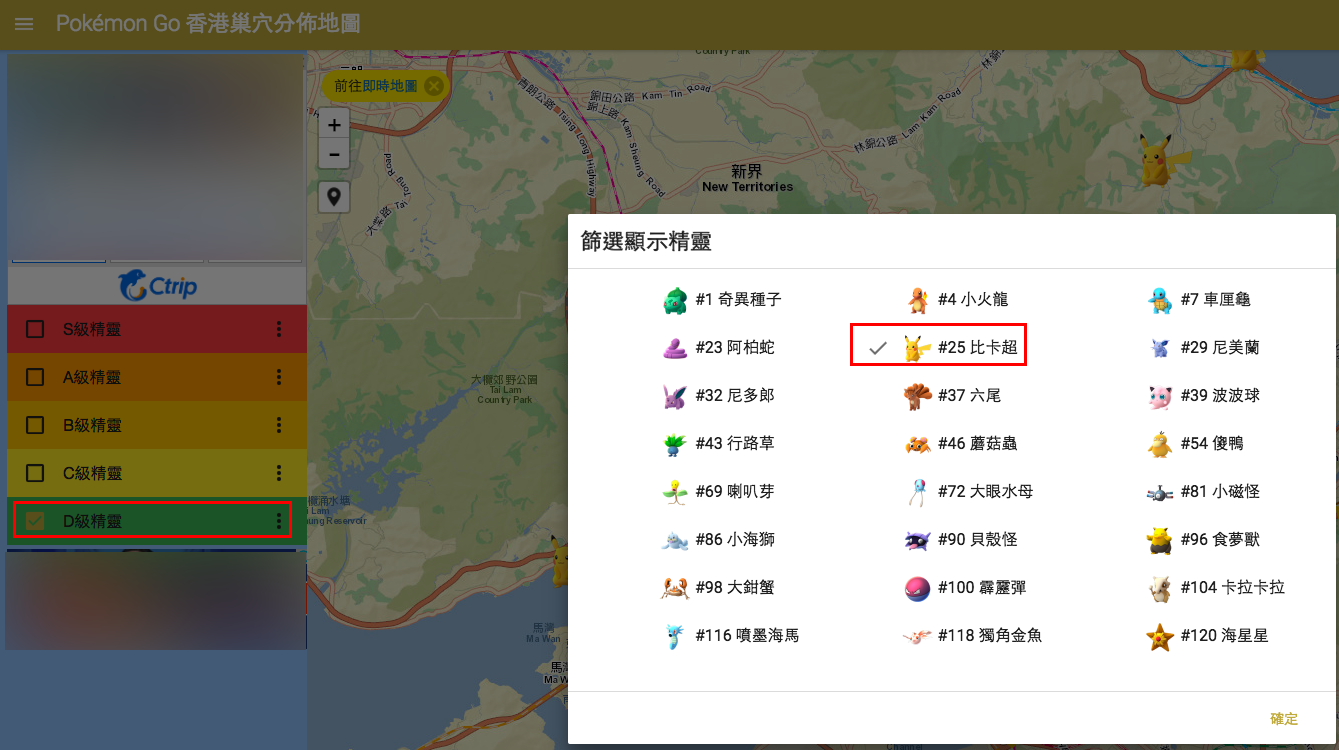Select the #120 海星星 Staryu icon
The width and height of the screenshot is (1339, 750).
(x=1160, y=636)
